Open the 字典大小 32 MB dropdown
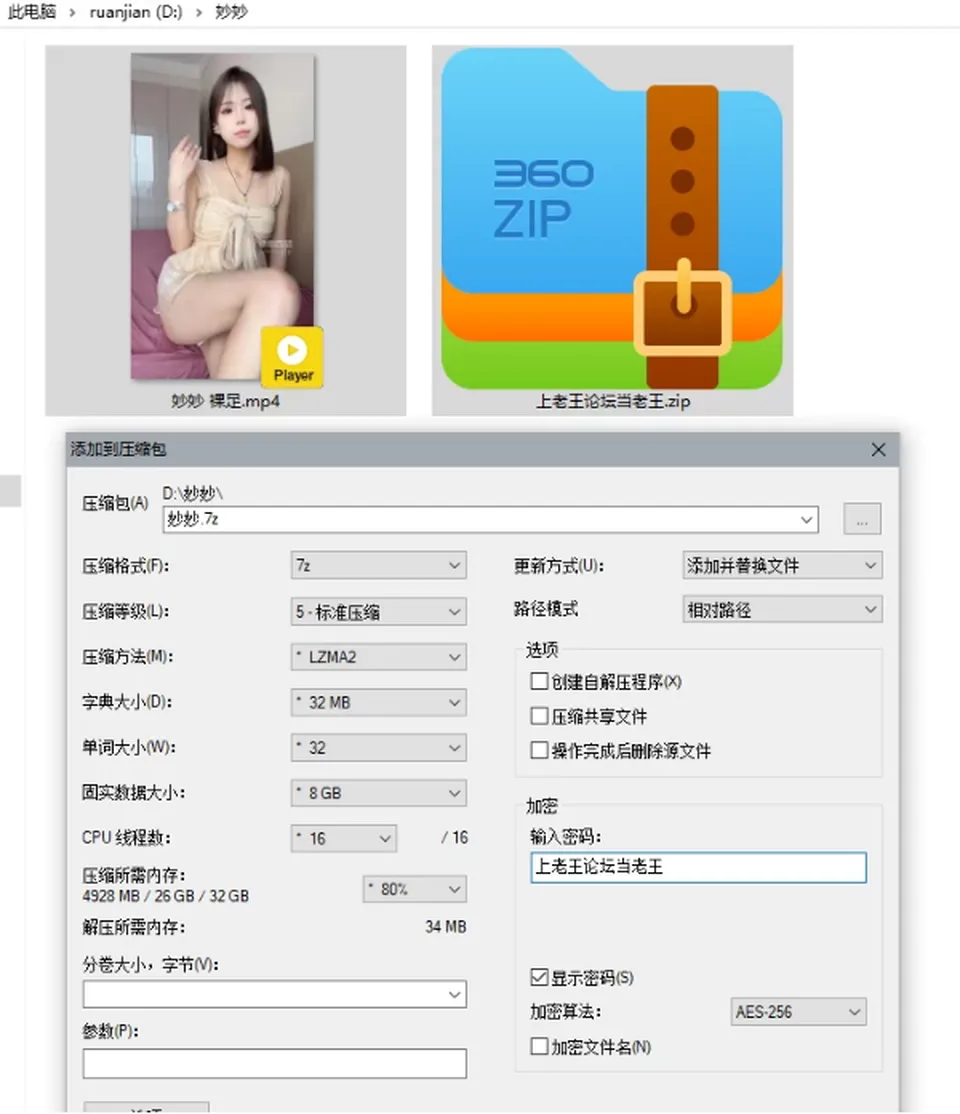Screen dimensions: 960x1114 (378, 703)
